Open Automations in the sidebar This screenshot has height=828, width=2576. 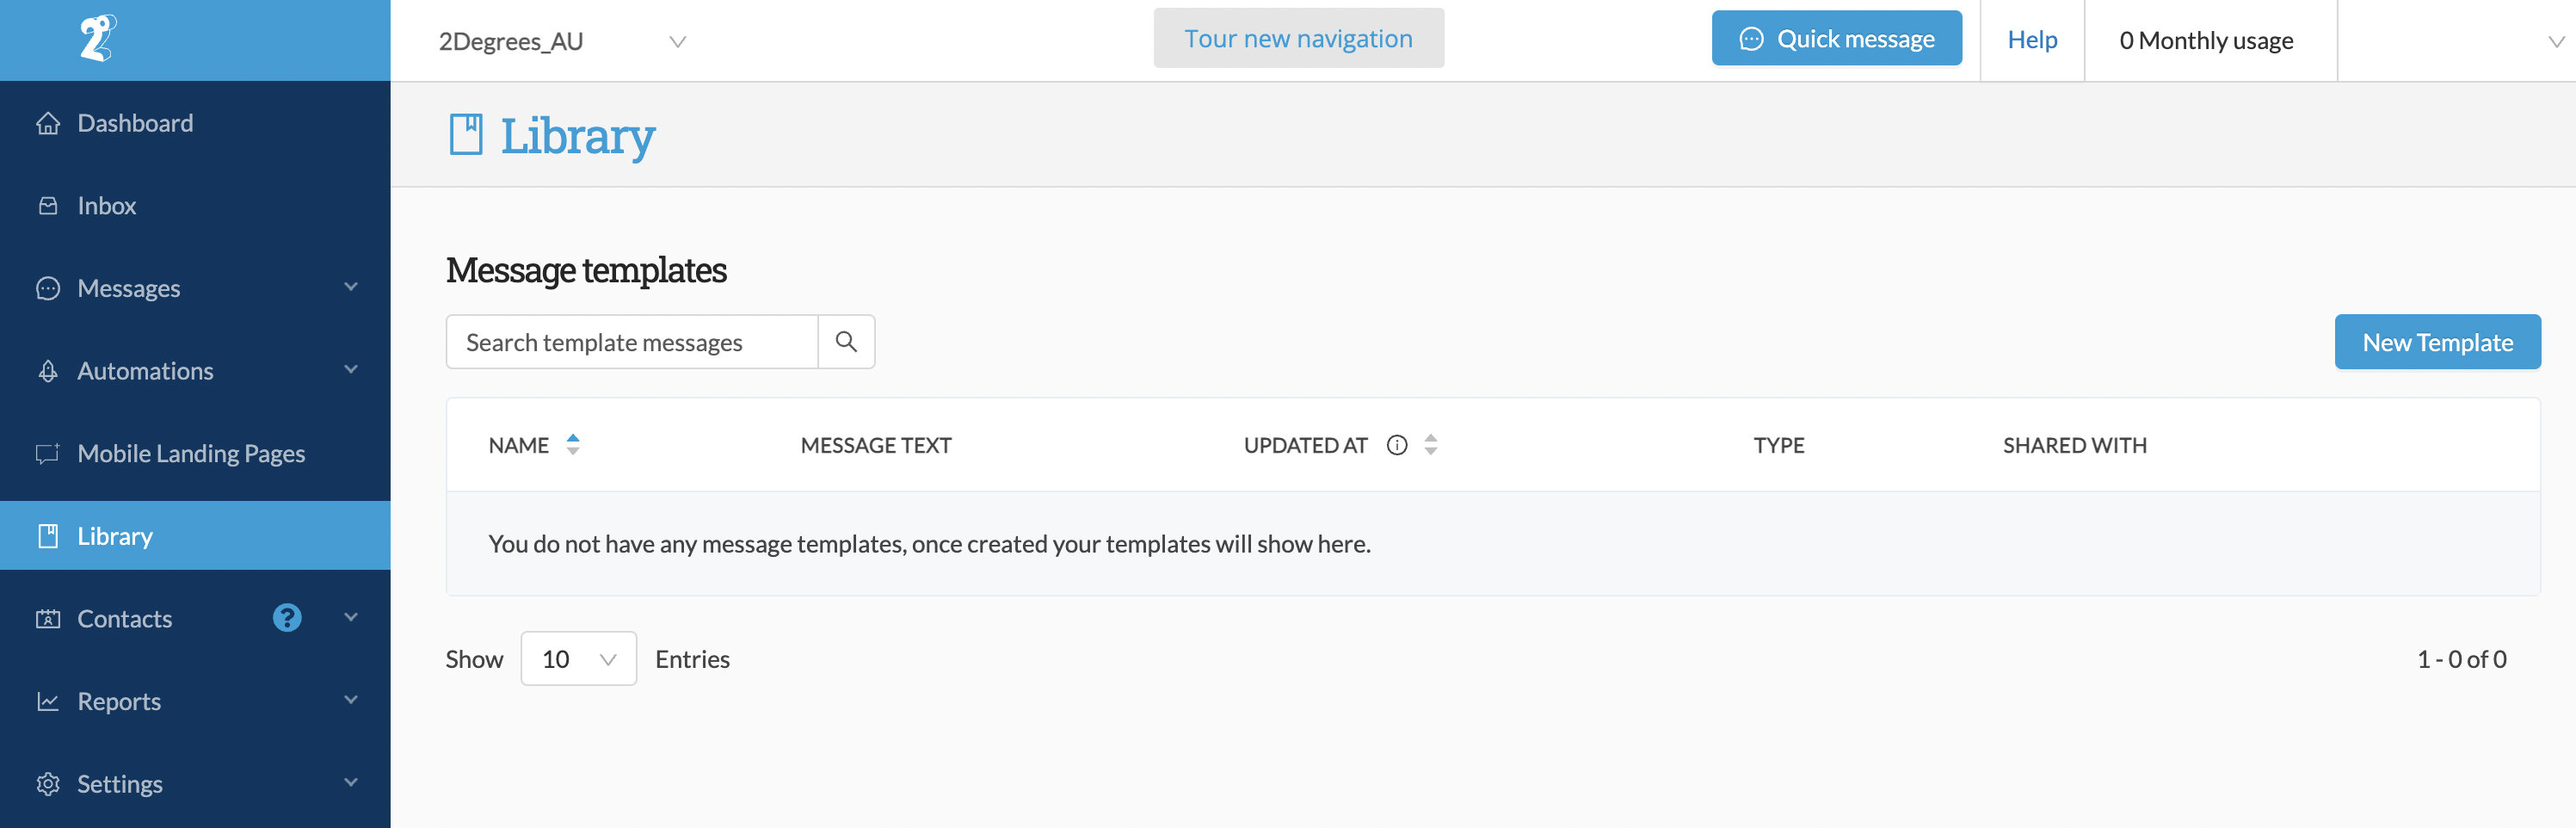click(x=145, y=370)
